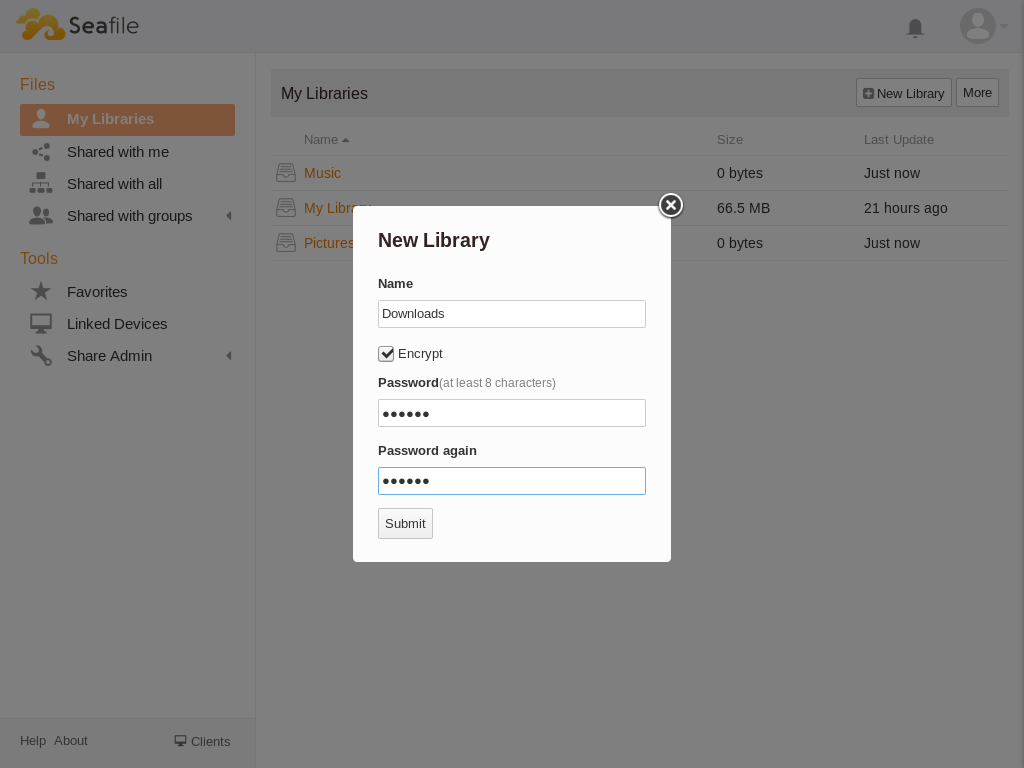Expand the Share Admin arrow
Viewport: 1024px width, 768px height.
pyautogui.click(x=228, y=356)
